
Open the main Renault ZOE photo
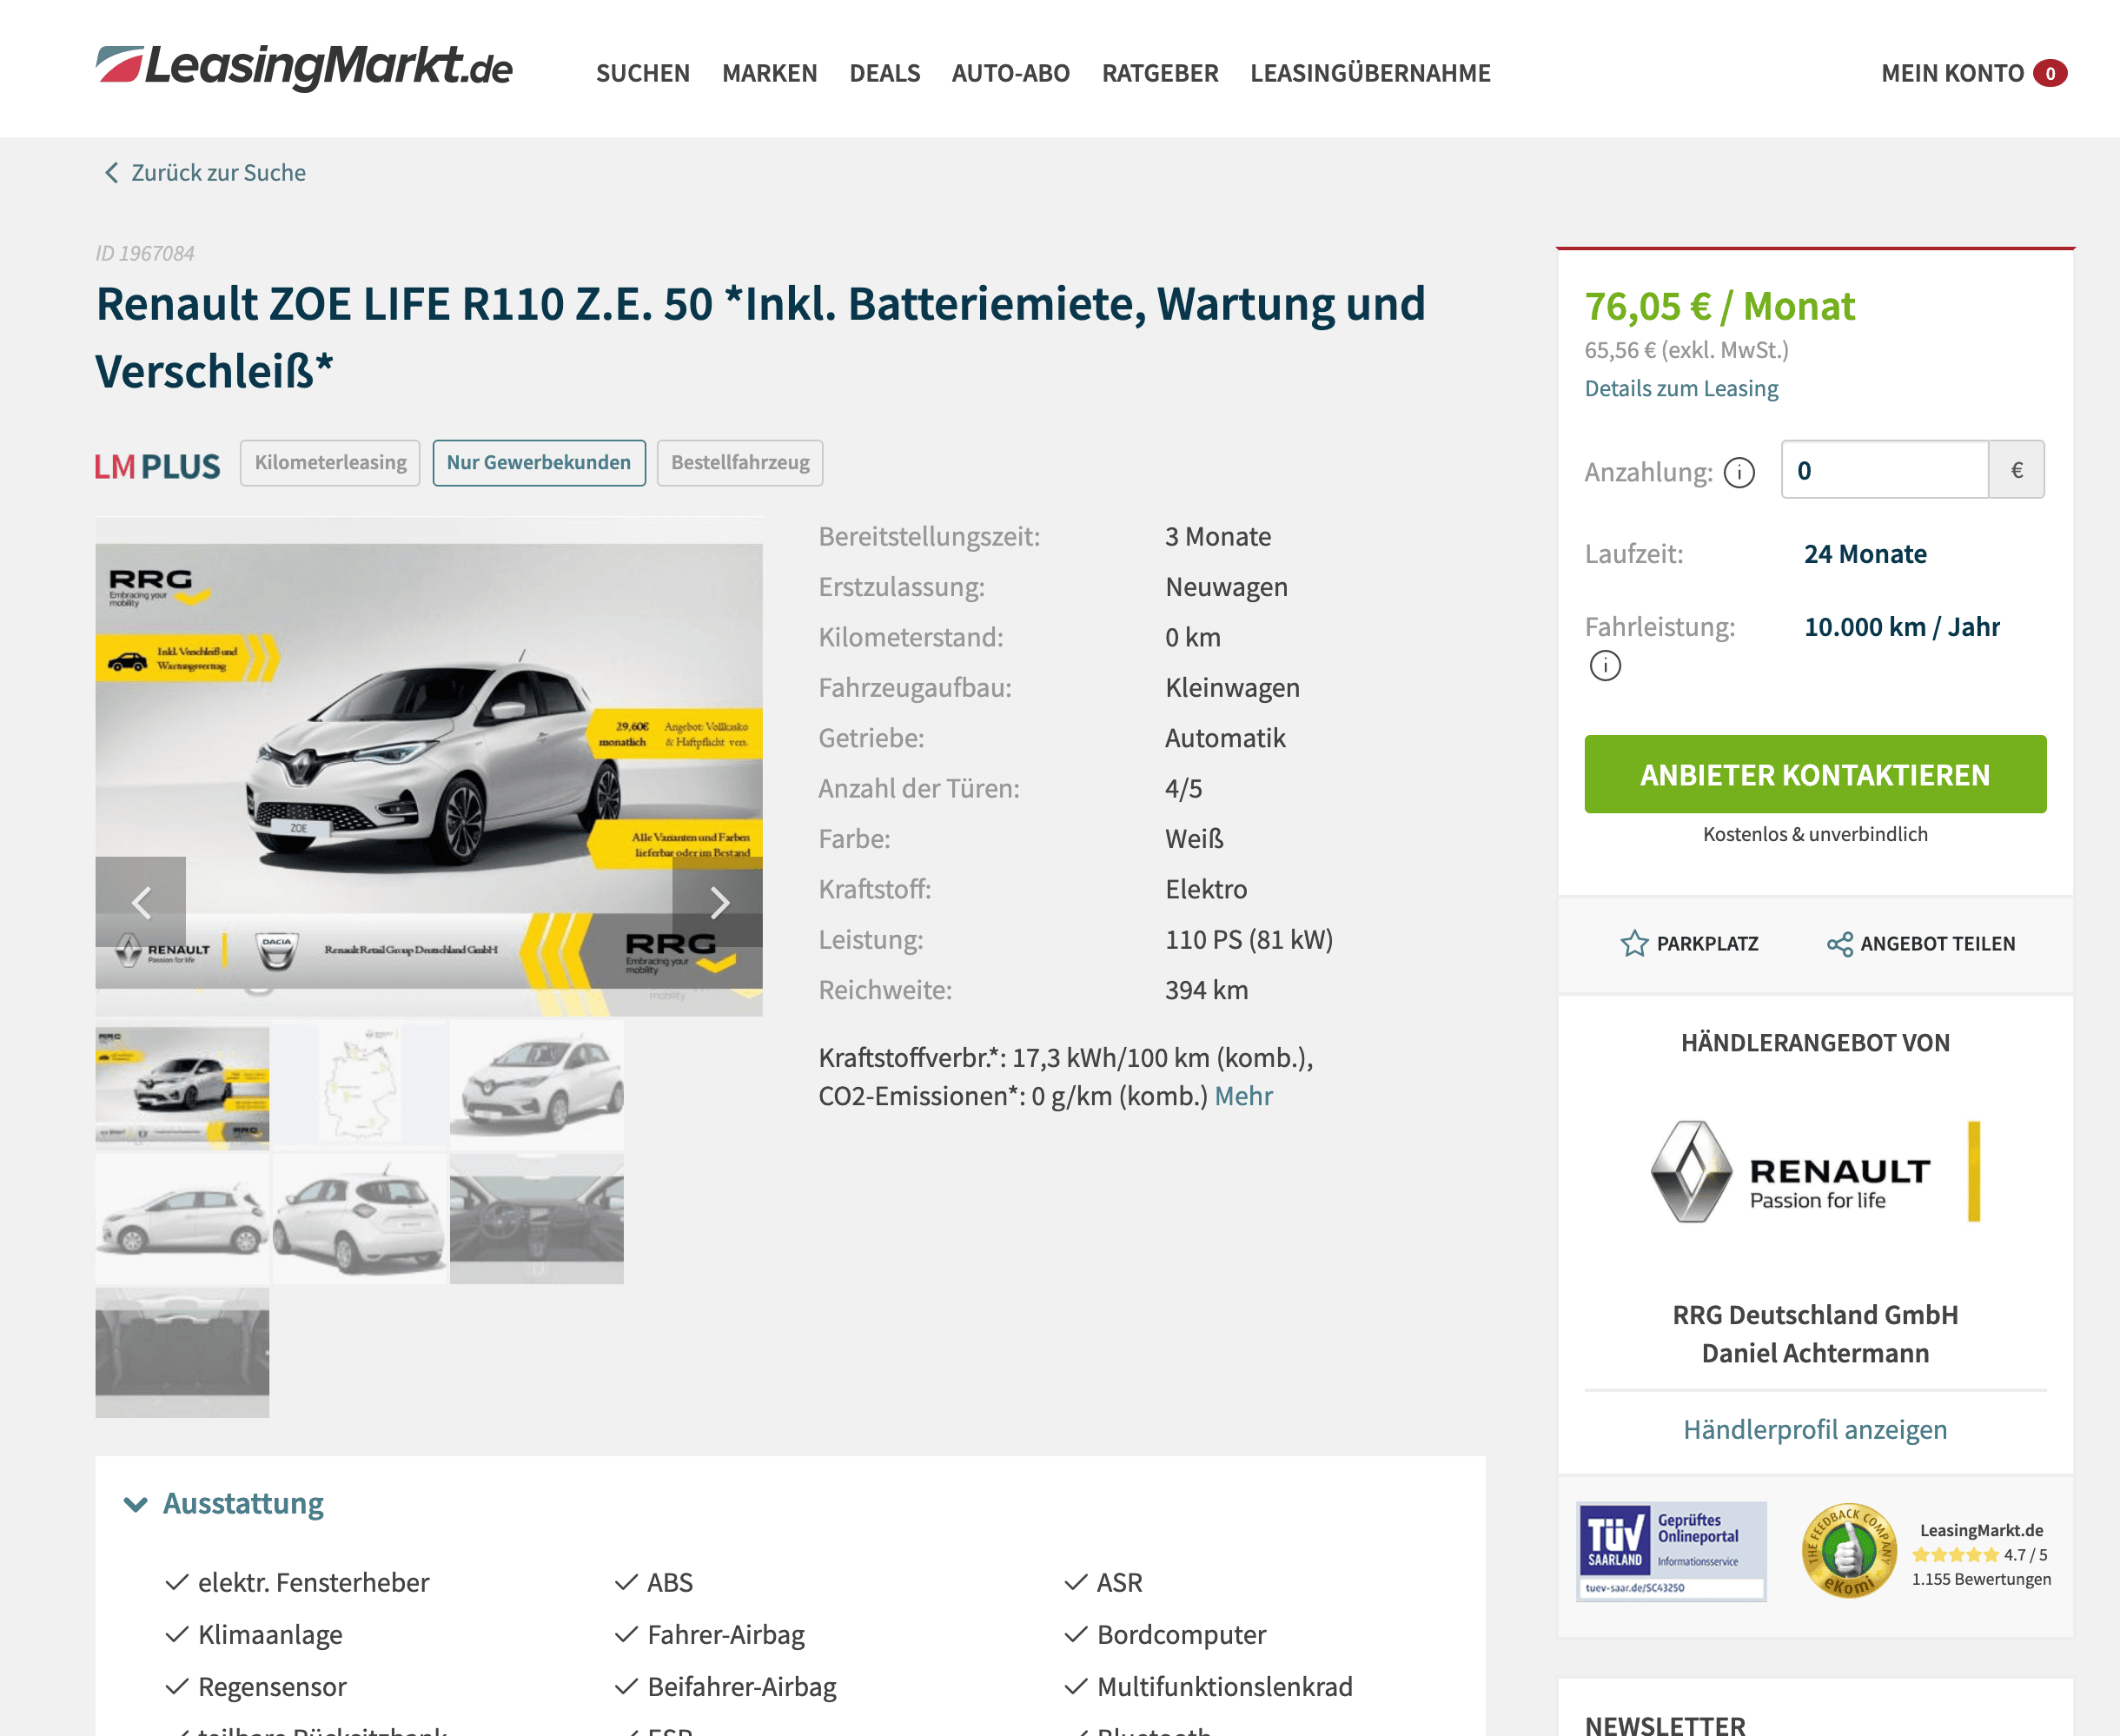click(429, 766)
